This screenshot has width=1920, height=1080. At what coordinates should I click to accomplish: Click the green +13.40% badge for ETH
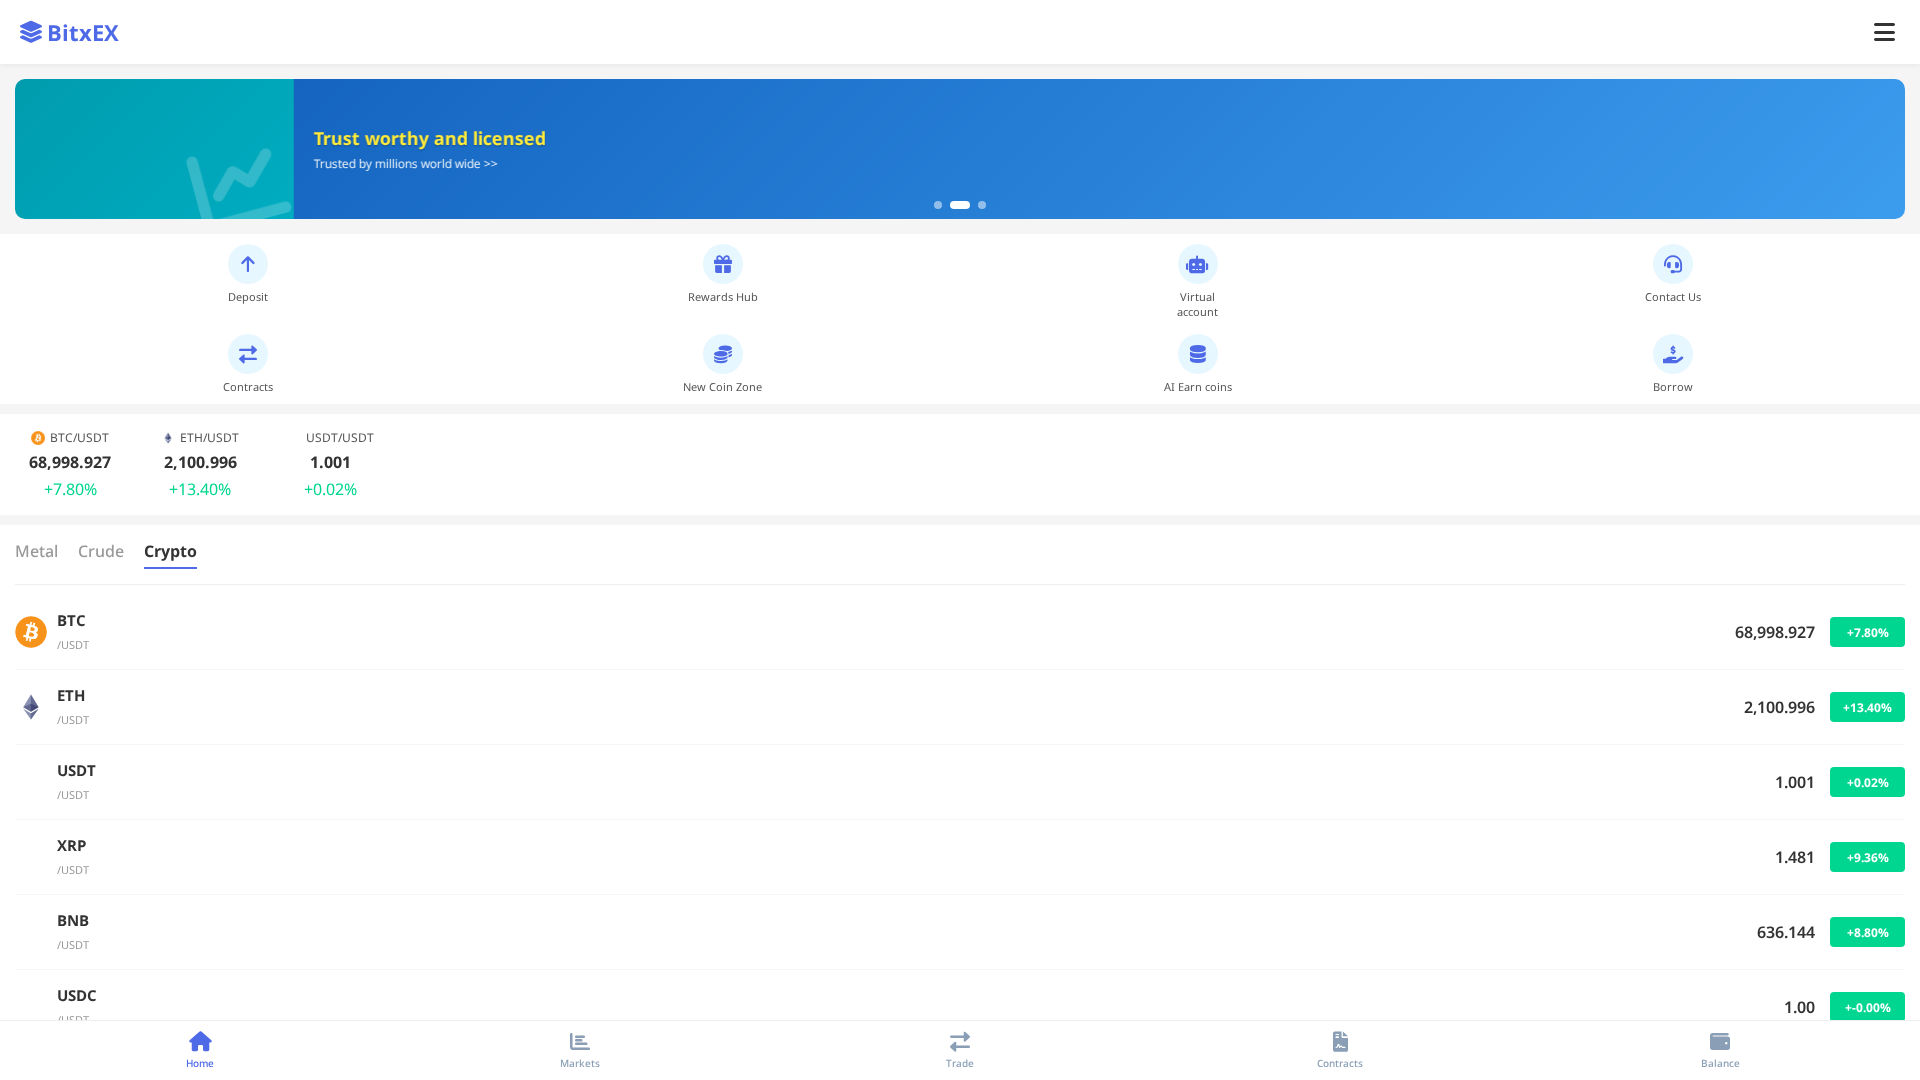coord(1866,707)
